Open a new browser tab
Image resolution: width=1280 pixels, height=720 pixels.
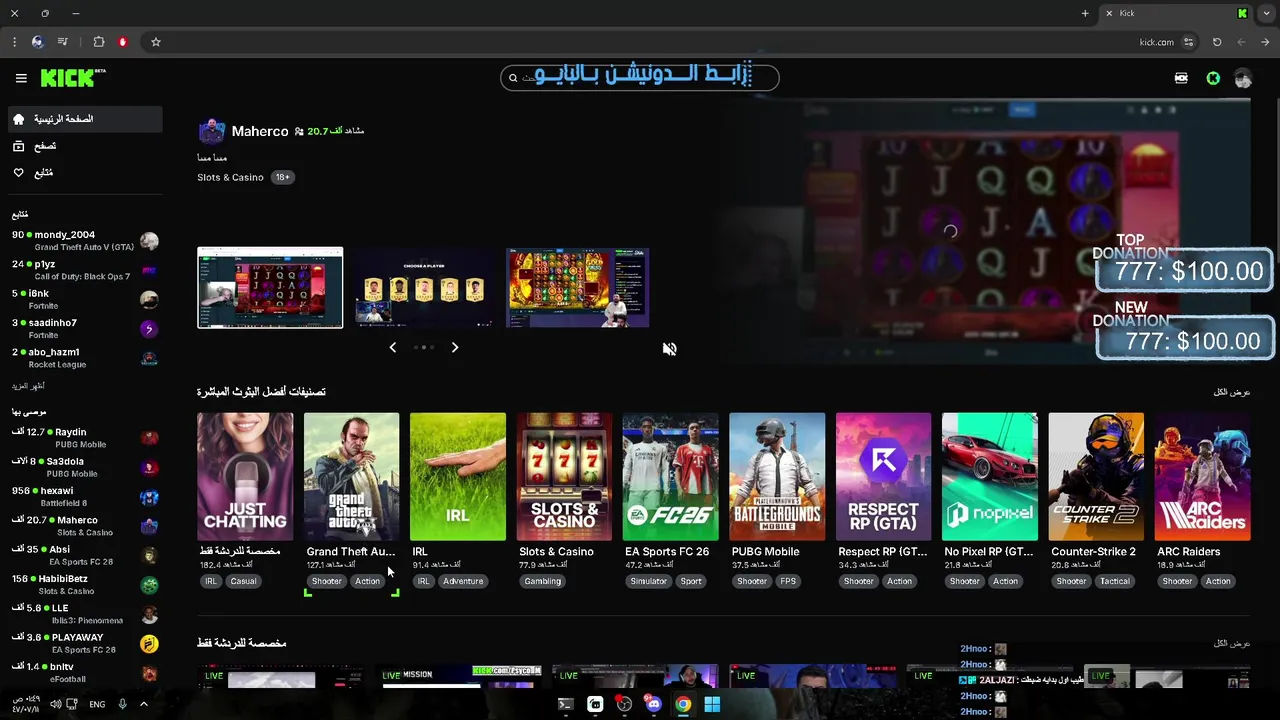1085,13
